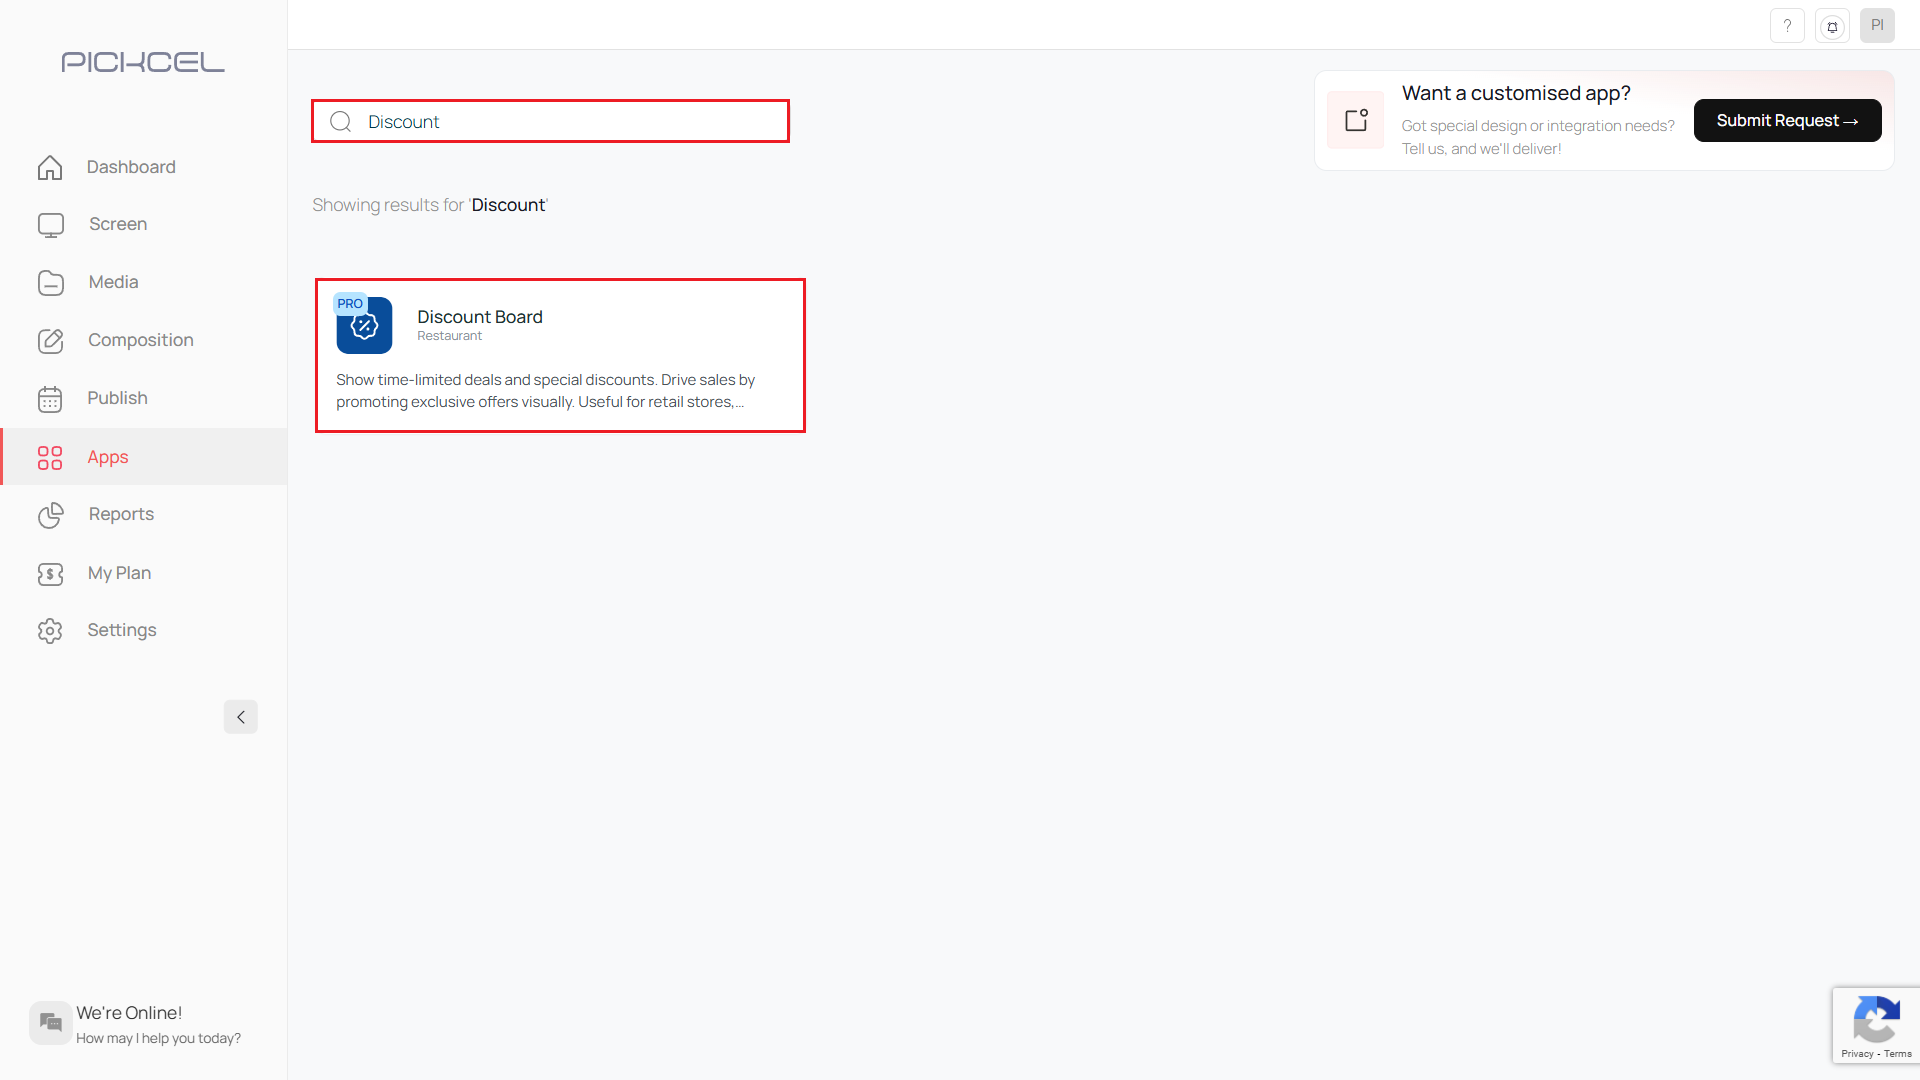Click the Reports pie chart icon
This screenshot has height=1080, width=1920.
pos(50,515)
